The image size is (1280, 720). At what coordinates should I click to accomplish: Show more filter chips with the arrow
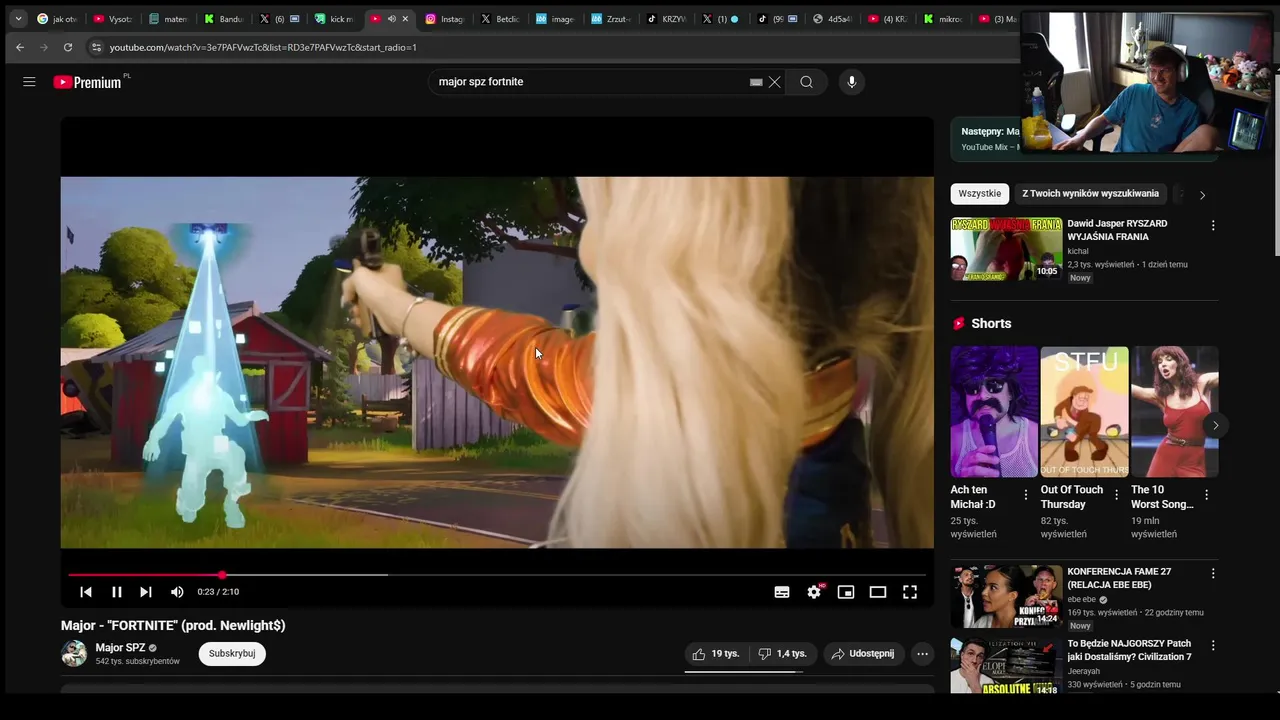click(x=1202, y=195)
